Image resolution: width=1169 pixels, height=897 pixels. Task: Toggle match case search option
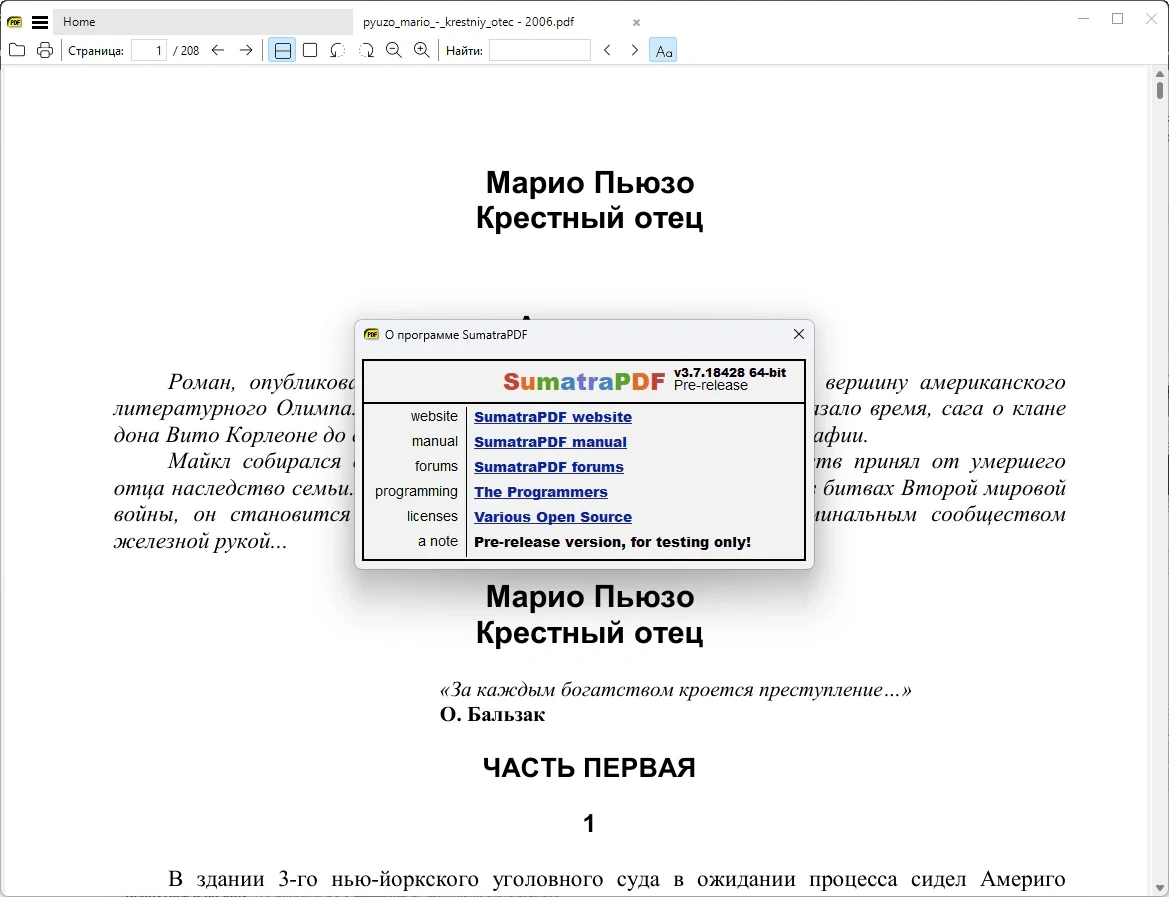click(663, 51)
